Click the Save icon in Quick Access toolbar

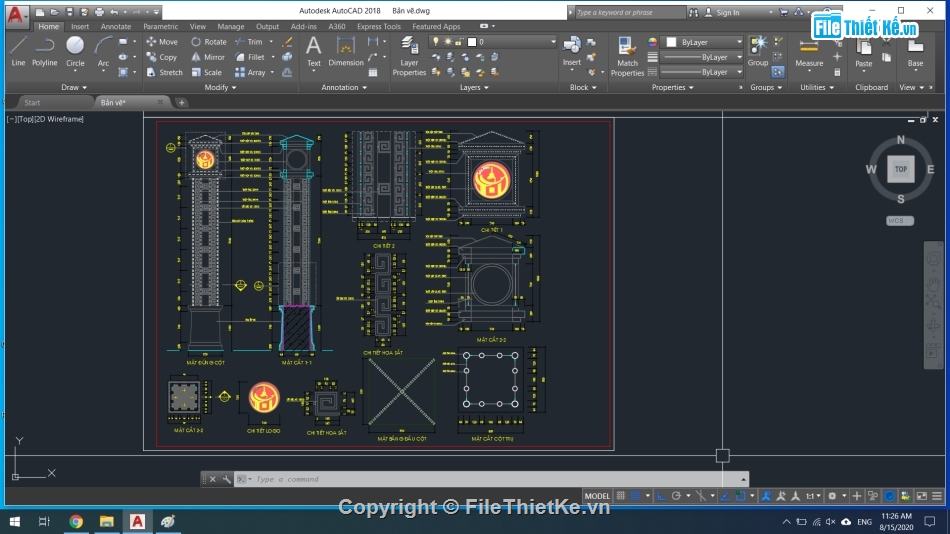point(70,12)
